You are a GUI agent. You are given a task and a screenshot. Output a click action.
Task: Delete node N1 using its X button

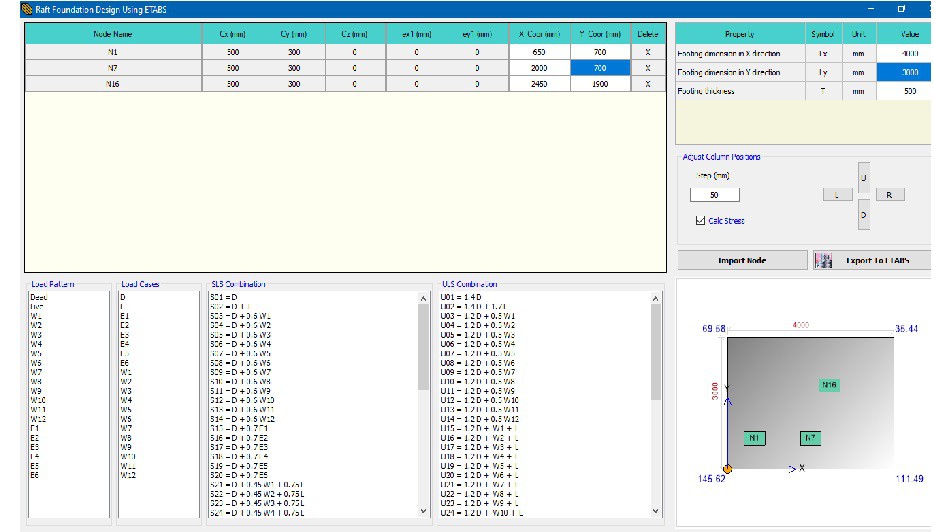pyautogui.click(x=648, y=52)
